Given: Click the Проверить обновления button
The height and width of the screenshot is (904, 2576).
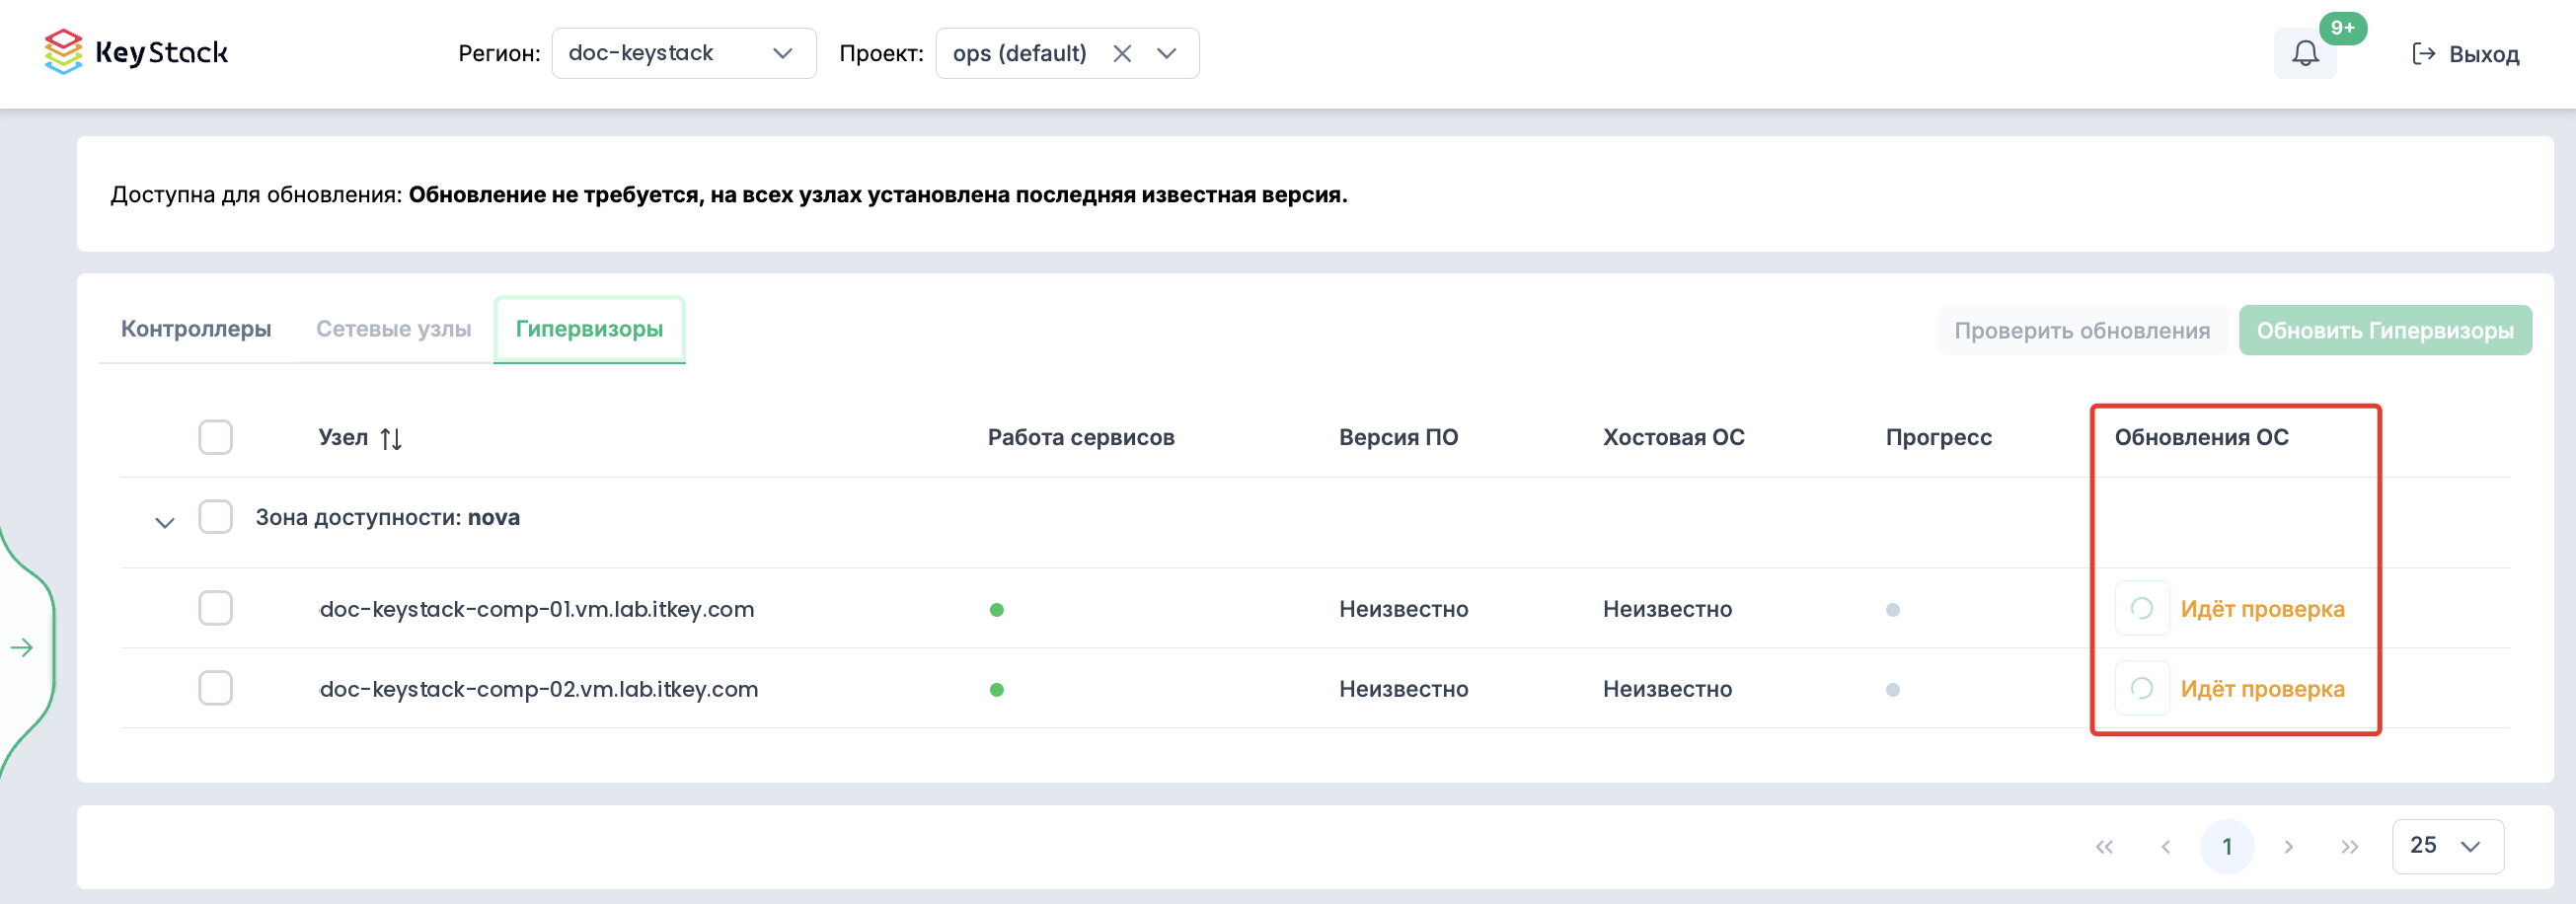Looking at the screenshot, I should 2082,330.
